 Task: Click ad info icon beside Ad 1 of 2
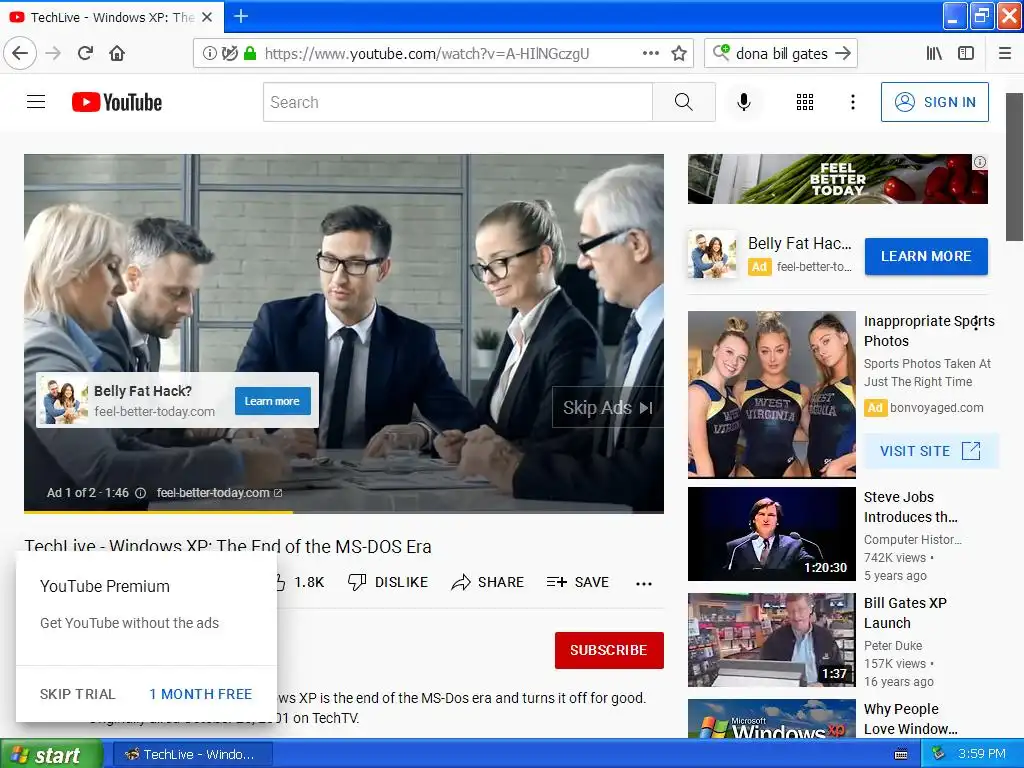(x=140, y=493)
